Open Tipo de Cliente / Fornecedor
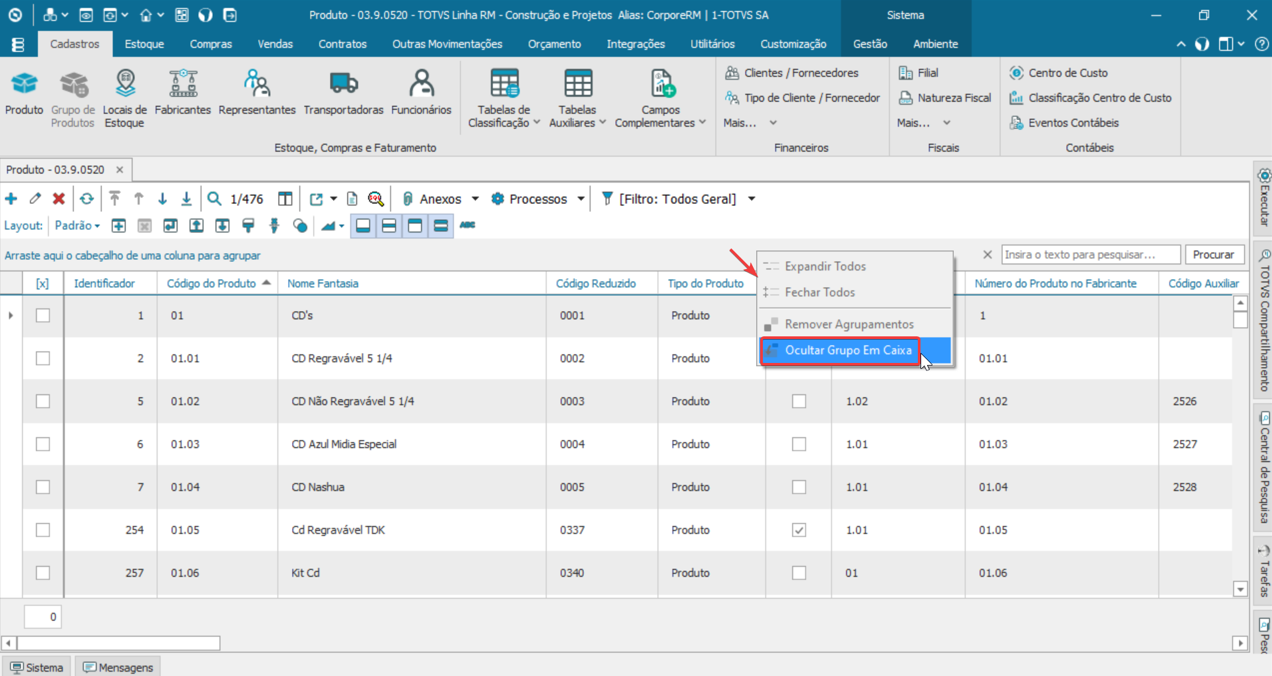The height and width of the screenshot is (676, 1272). 802,98
